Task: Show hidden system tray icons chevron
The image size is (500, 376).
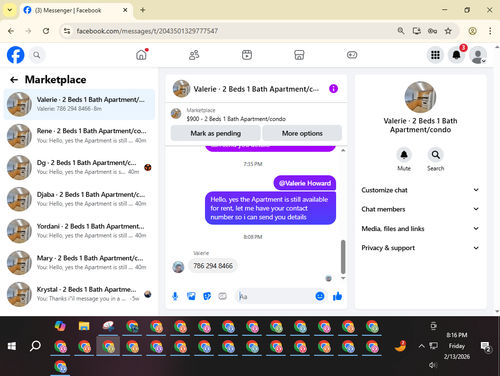Action: click(421, 346)
